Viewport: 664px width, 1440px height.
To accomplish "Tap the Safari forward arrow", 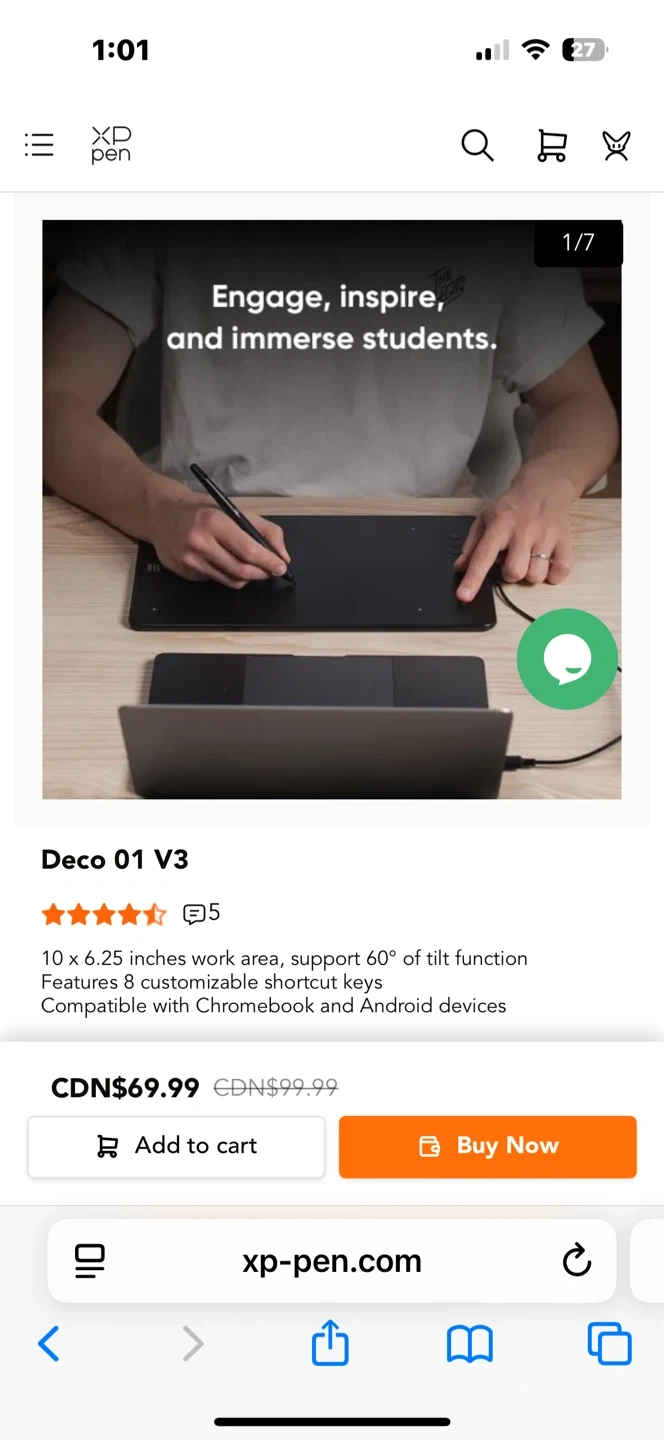I will pyautogui.click(x=193, y=1344).
